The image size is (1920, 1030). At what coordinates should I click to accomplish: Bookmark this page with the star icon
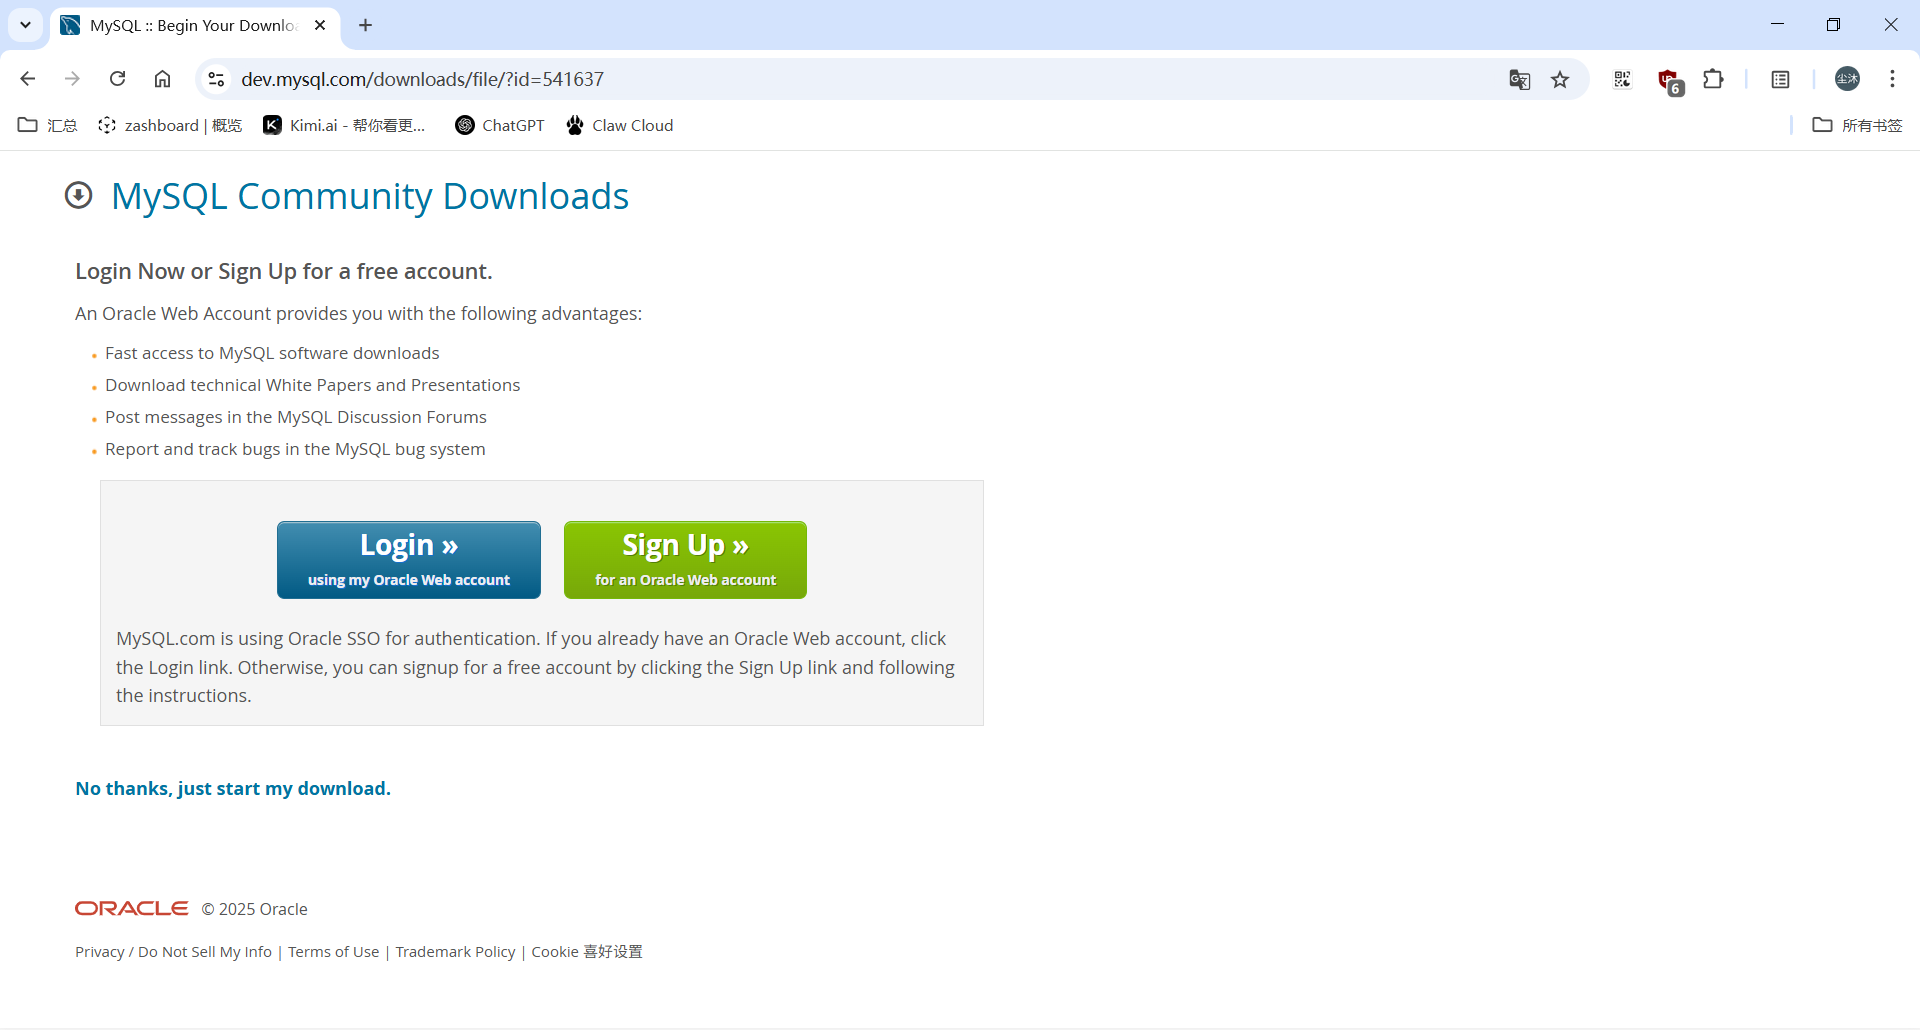tap(1560, 80)
